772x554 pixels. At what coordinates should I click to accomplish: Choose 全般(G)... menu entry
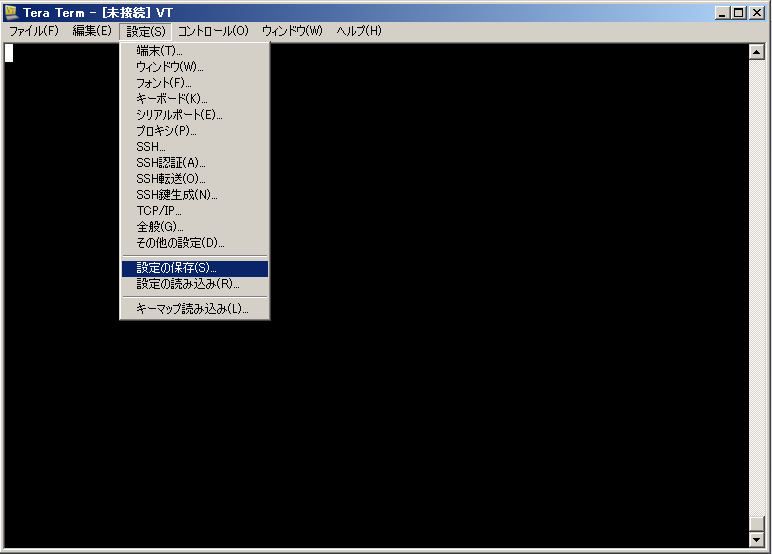coord(195,227)
